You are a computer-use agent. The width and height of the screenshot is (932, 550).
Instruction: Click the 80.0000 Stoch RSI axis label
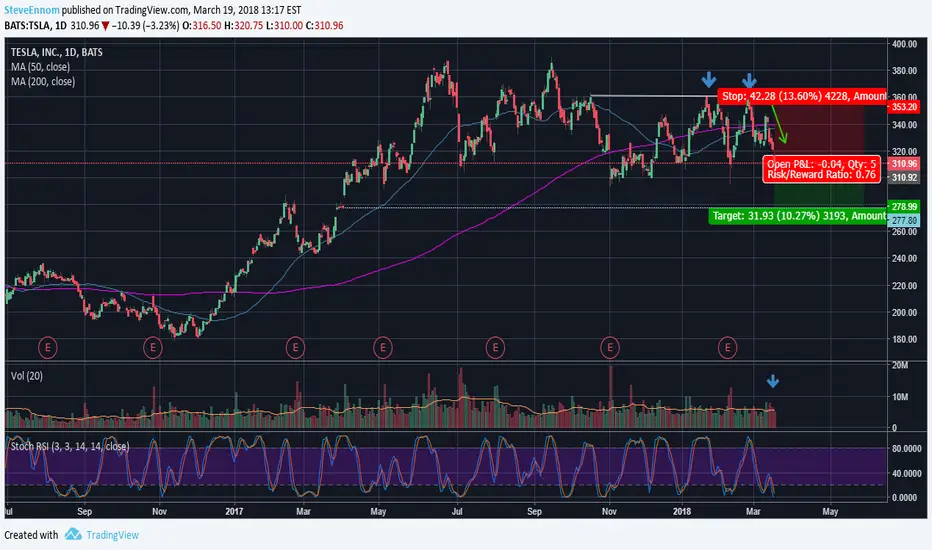click(906, 449)
